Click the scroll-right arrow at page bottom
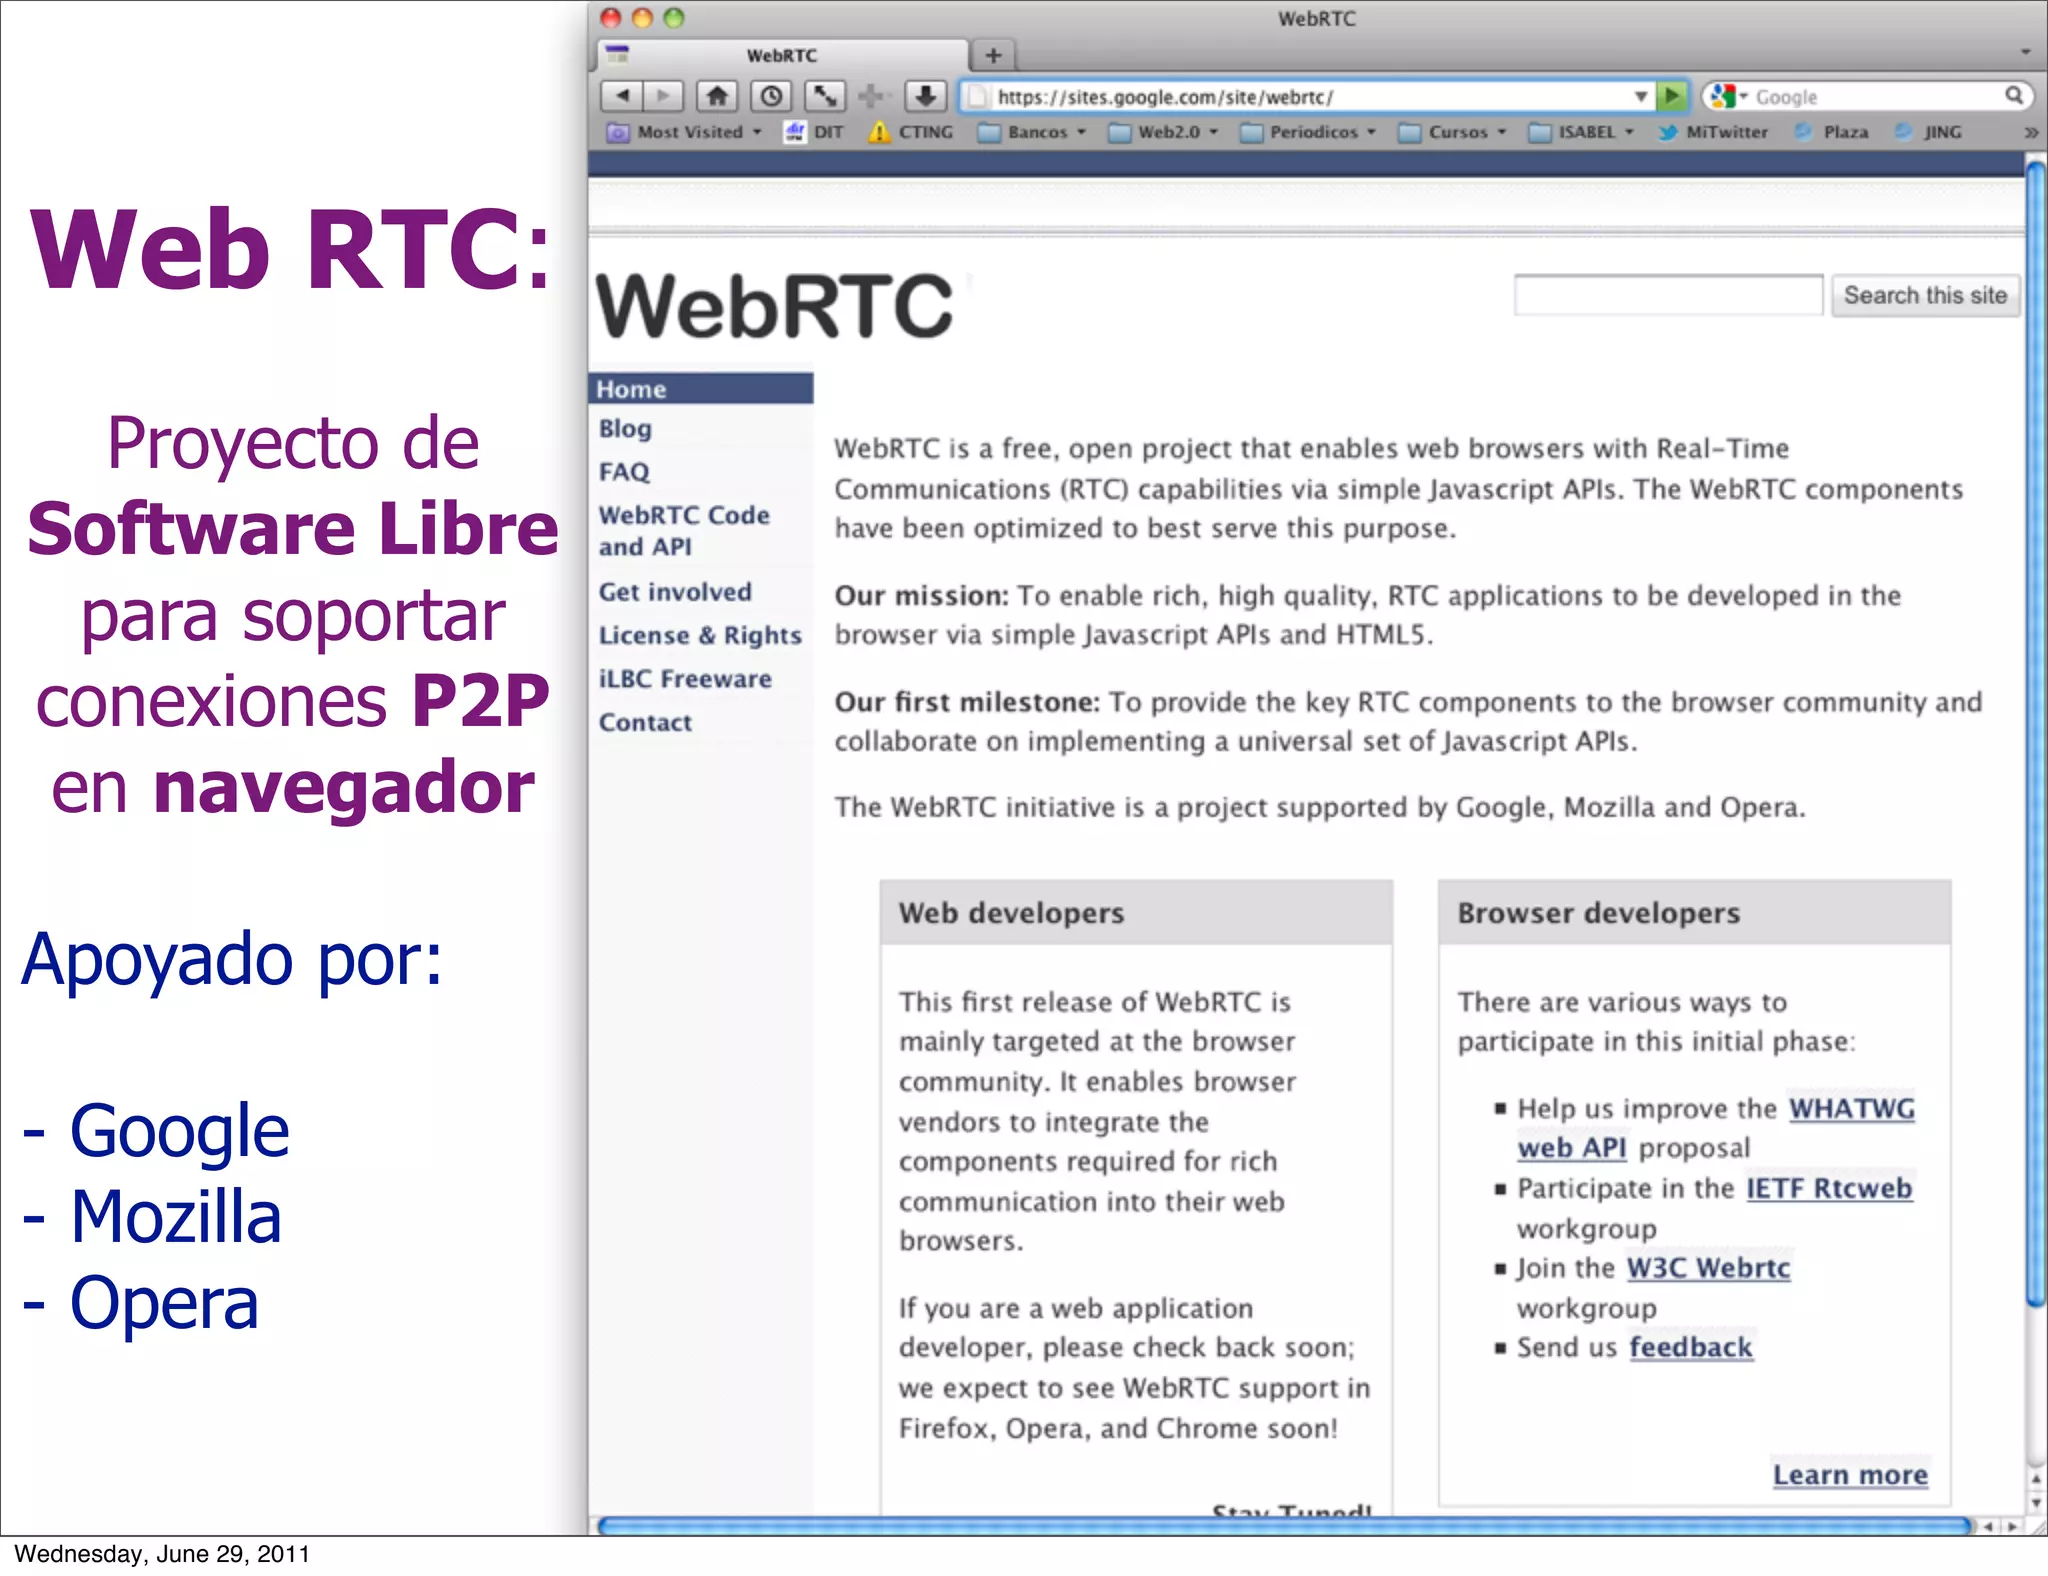Viewport: 2048px width, 1576px height. pyautogui.click(x=2013, y=1526)
